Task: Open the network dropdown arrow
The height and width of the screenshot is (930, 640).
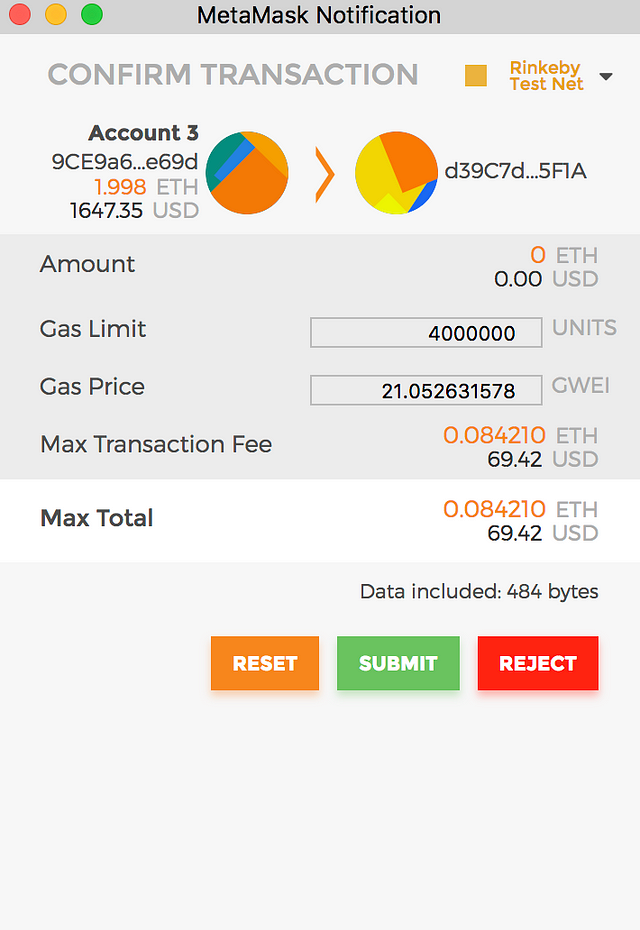Action: 606,77
